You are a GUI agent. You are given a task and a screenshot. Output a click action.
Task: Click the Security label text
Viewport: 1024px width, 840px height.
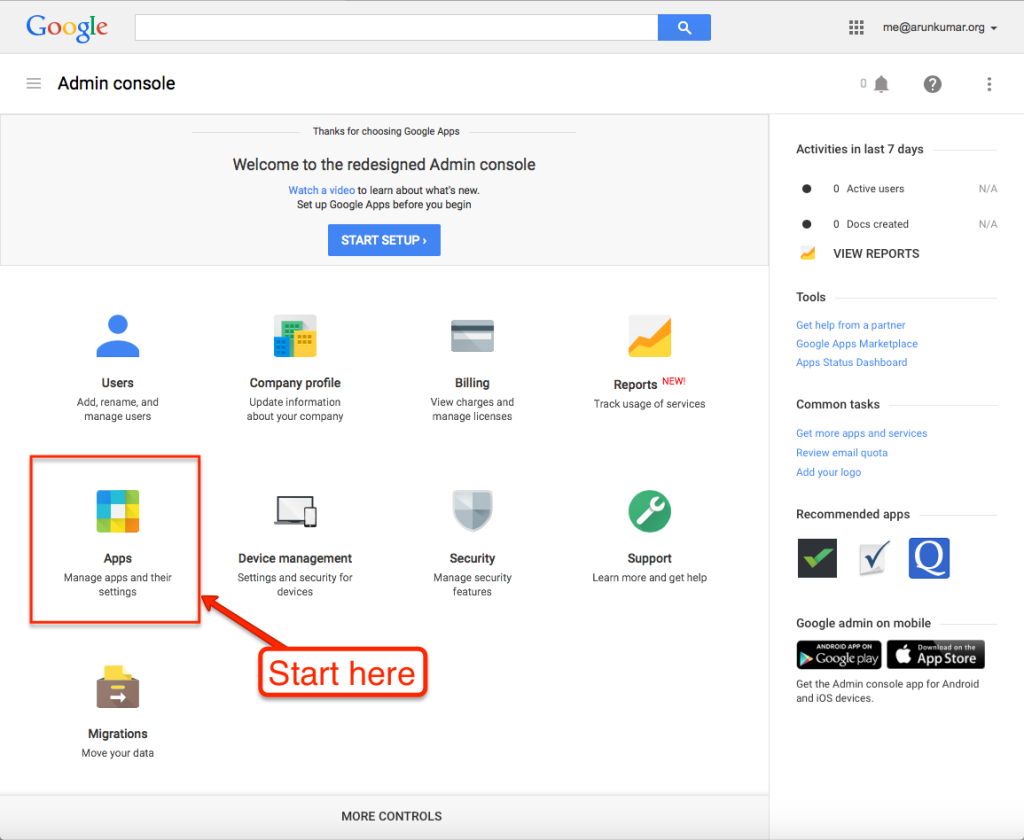472,558
